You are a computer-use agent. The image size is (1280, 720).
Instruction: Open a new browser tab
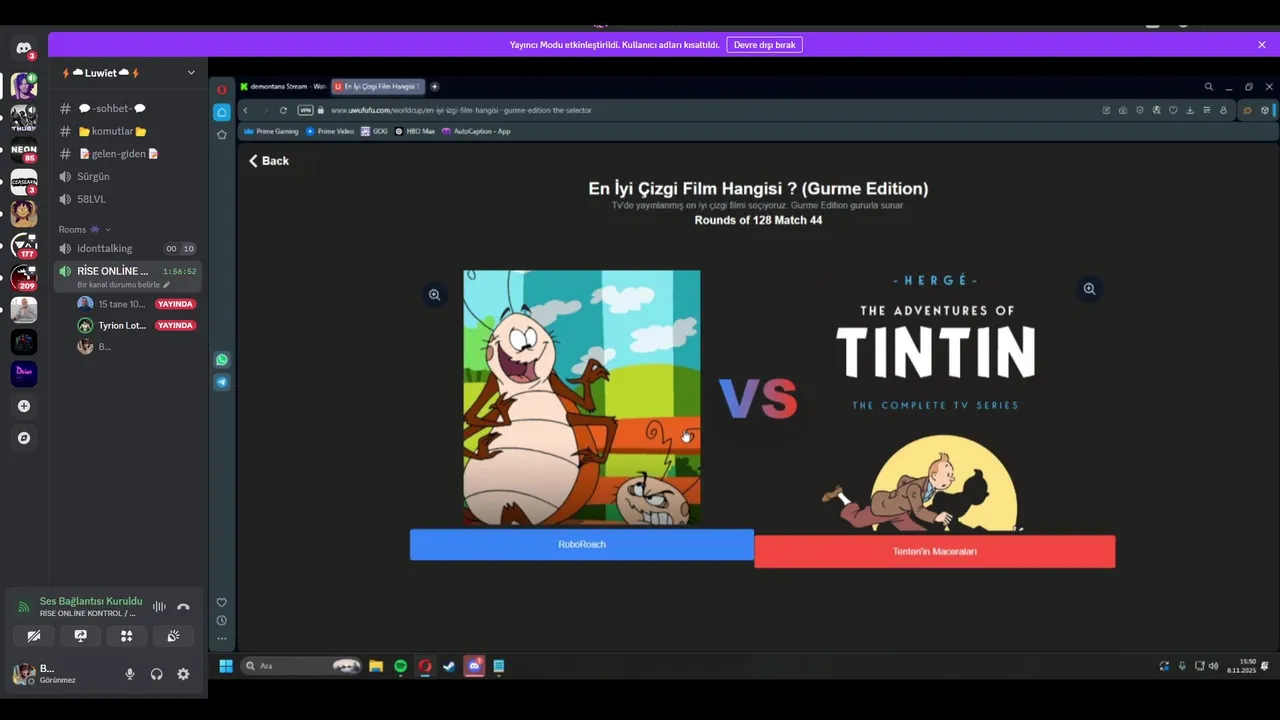(x=434, y=87)
